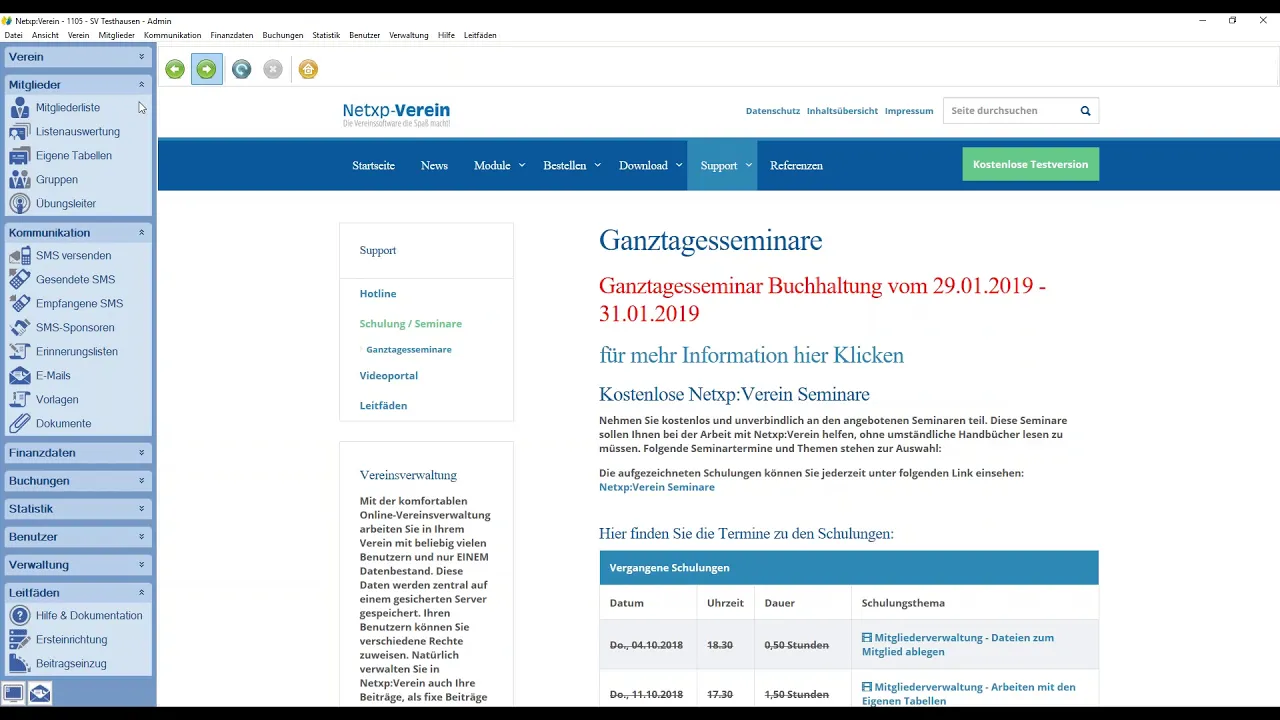
Task: Click the Hotline link in Support menu
Action: 378,293
